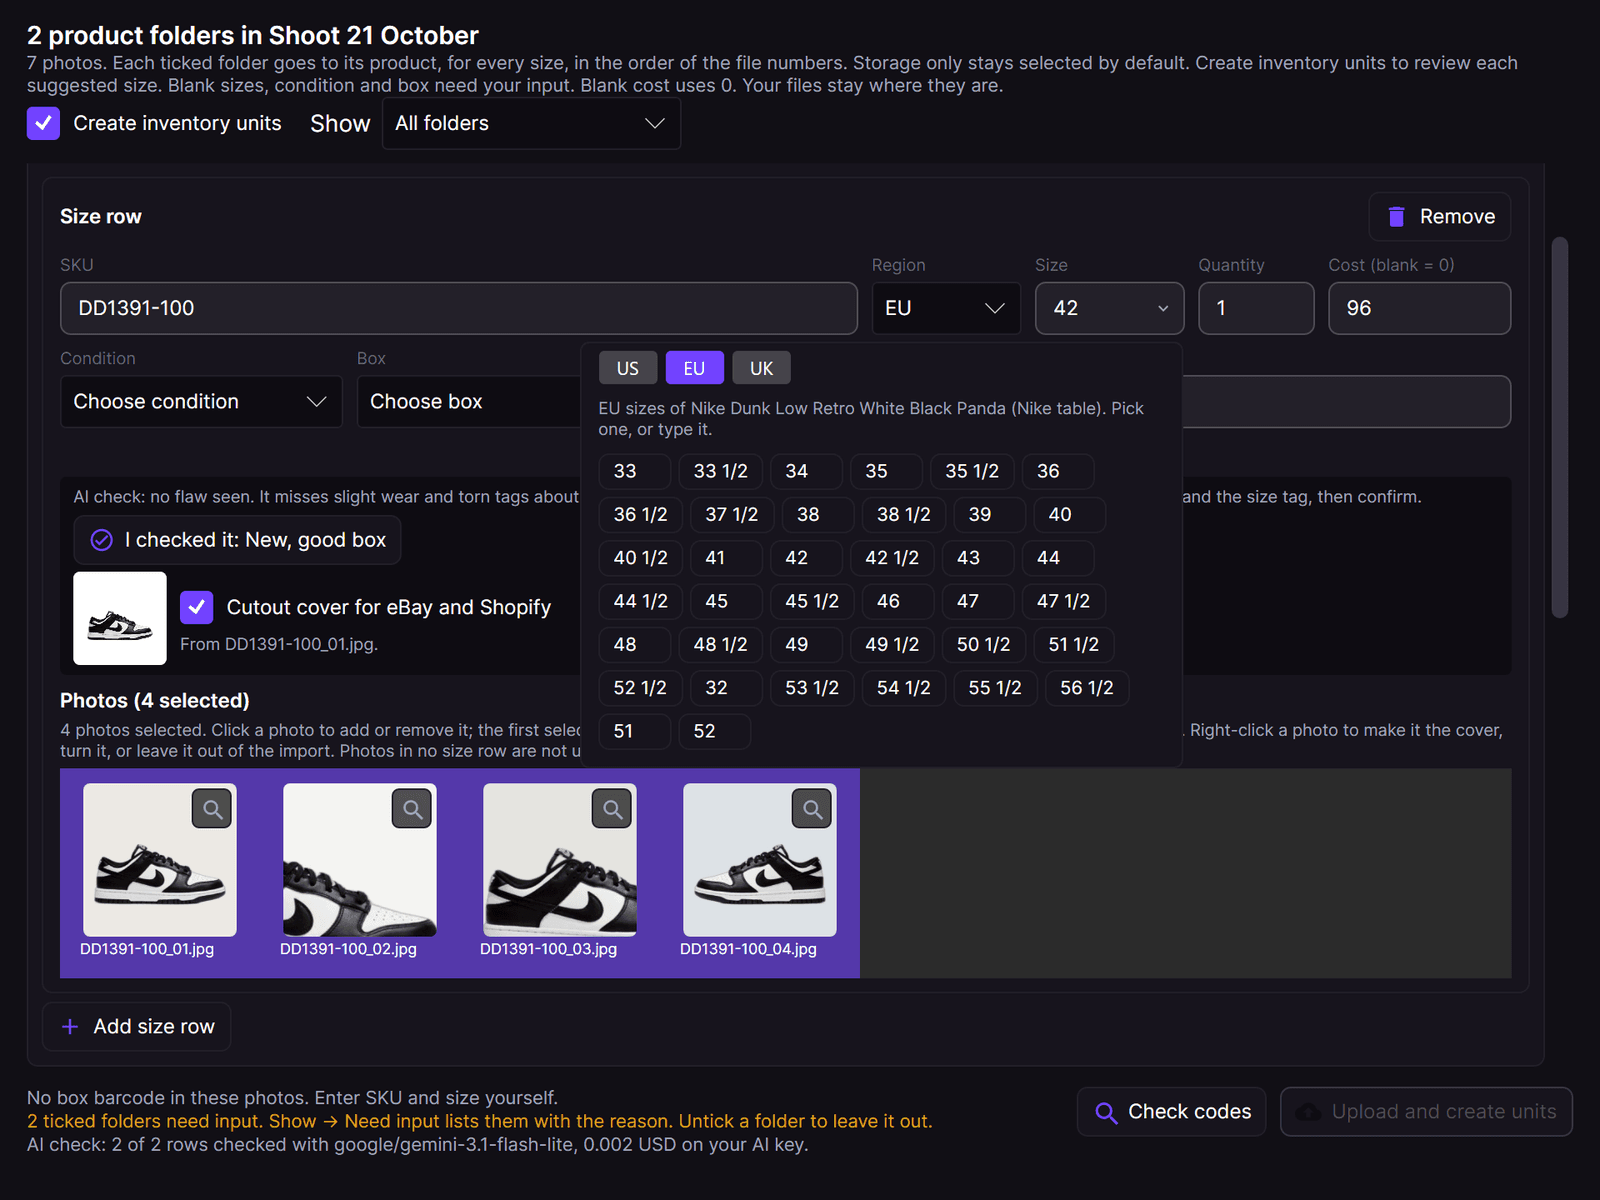
Task: Pick EU size 42 1/2
Action: [x=892, y=558]
